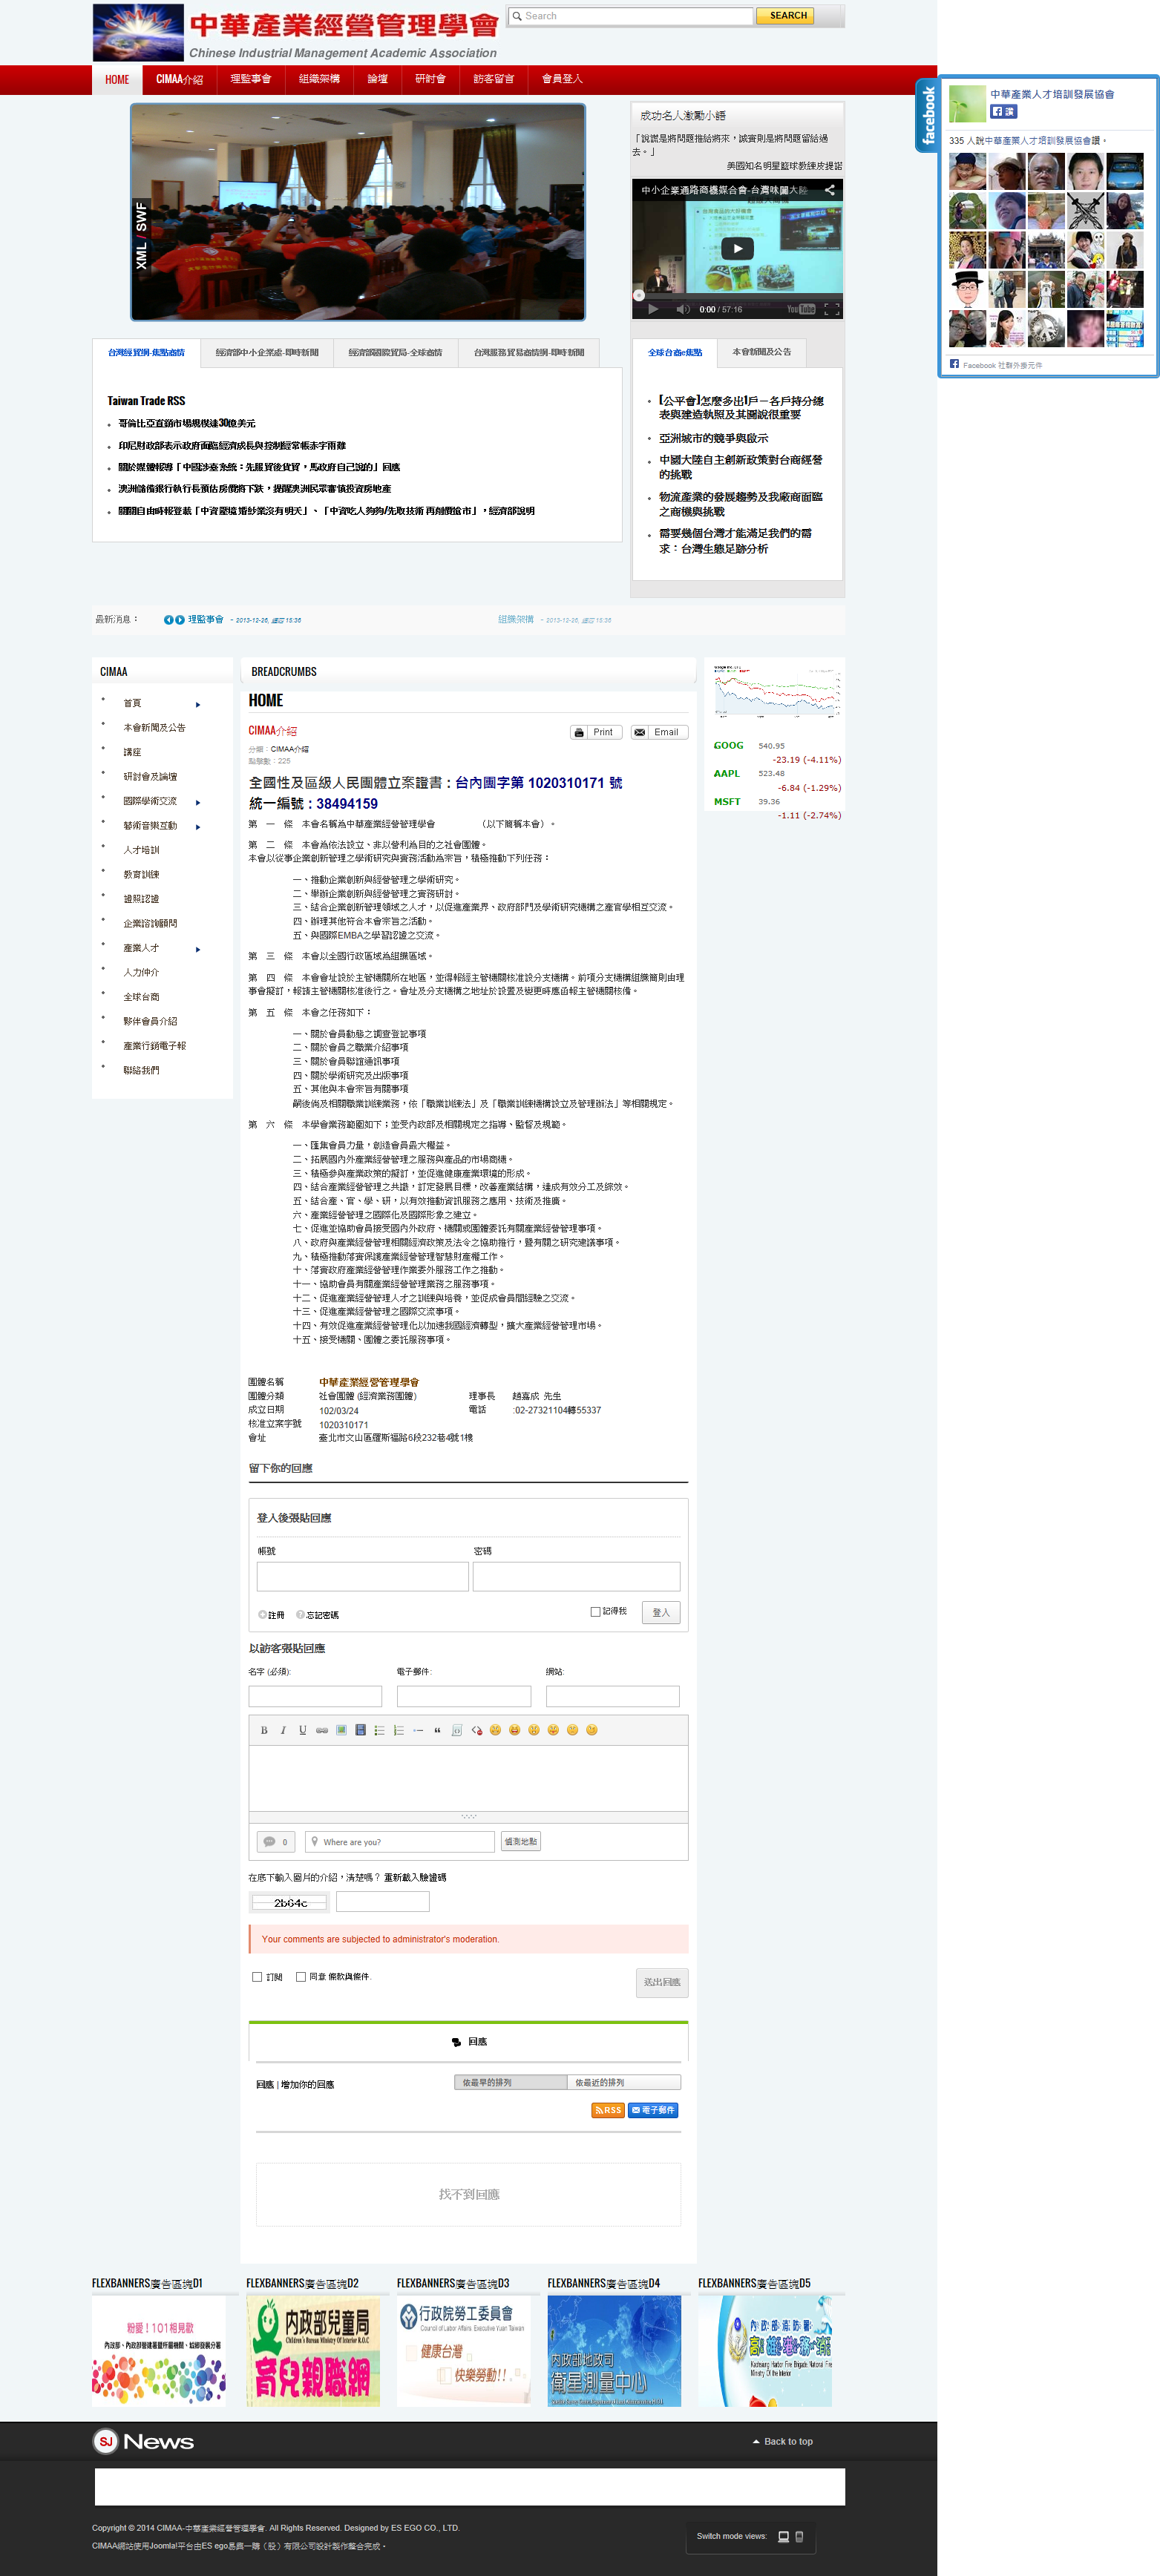Viewport: 1160px width, 2576px height.
Task: Click the Where are you location field
Action: [400, 1842]
